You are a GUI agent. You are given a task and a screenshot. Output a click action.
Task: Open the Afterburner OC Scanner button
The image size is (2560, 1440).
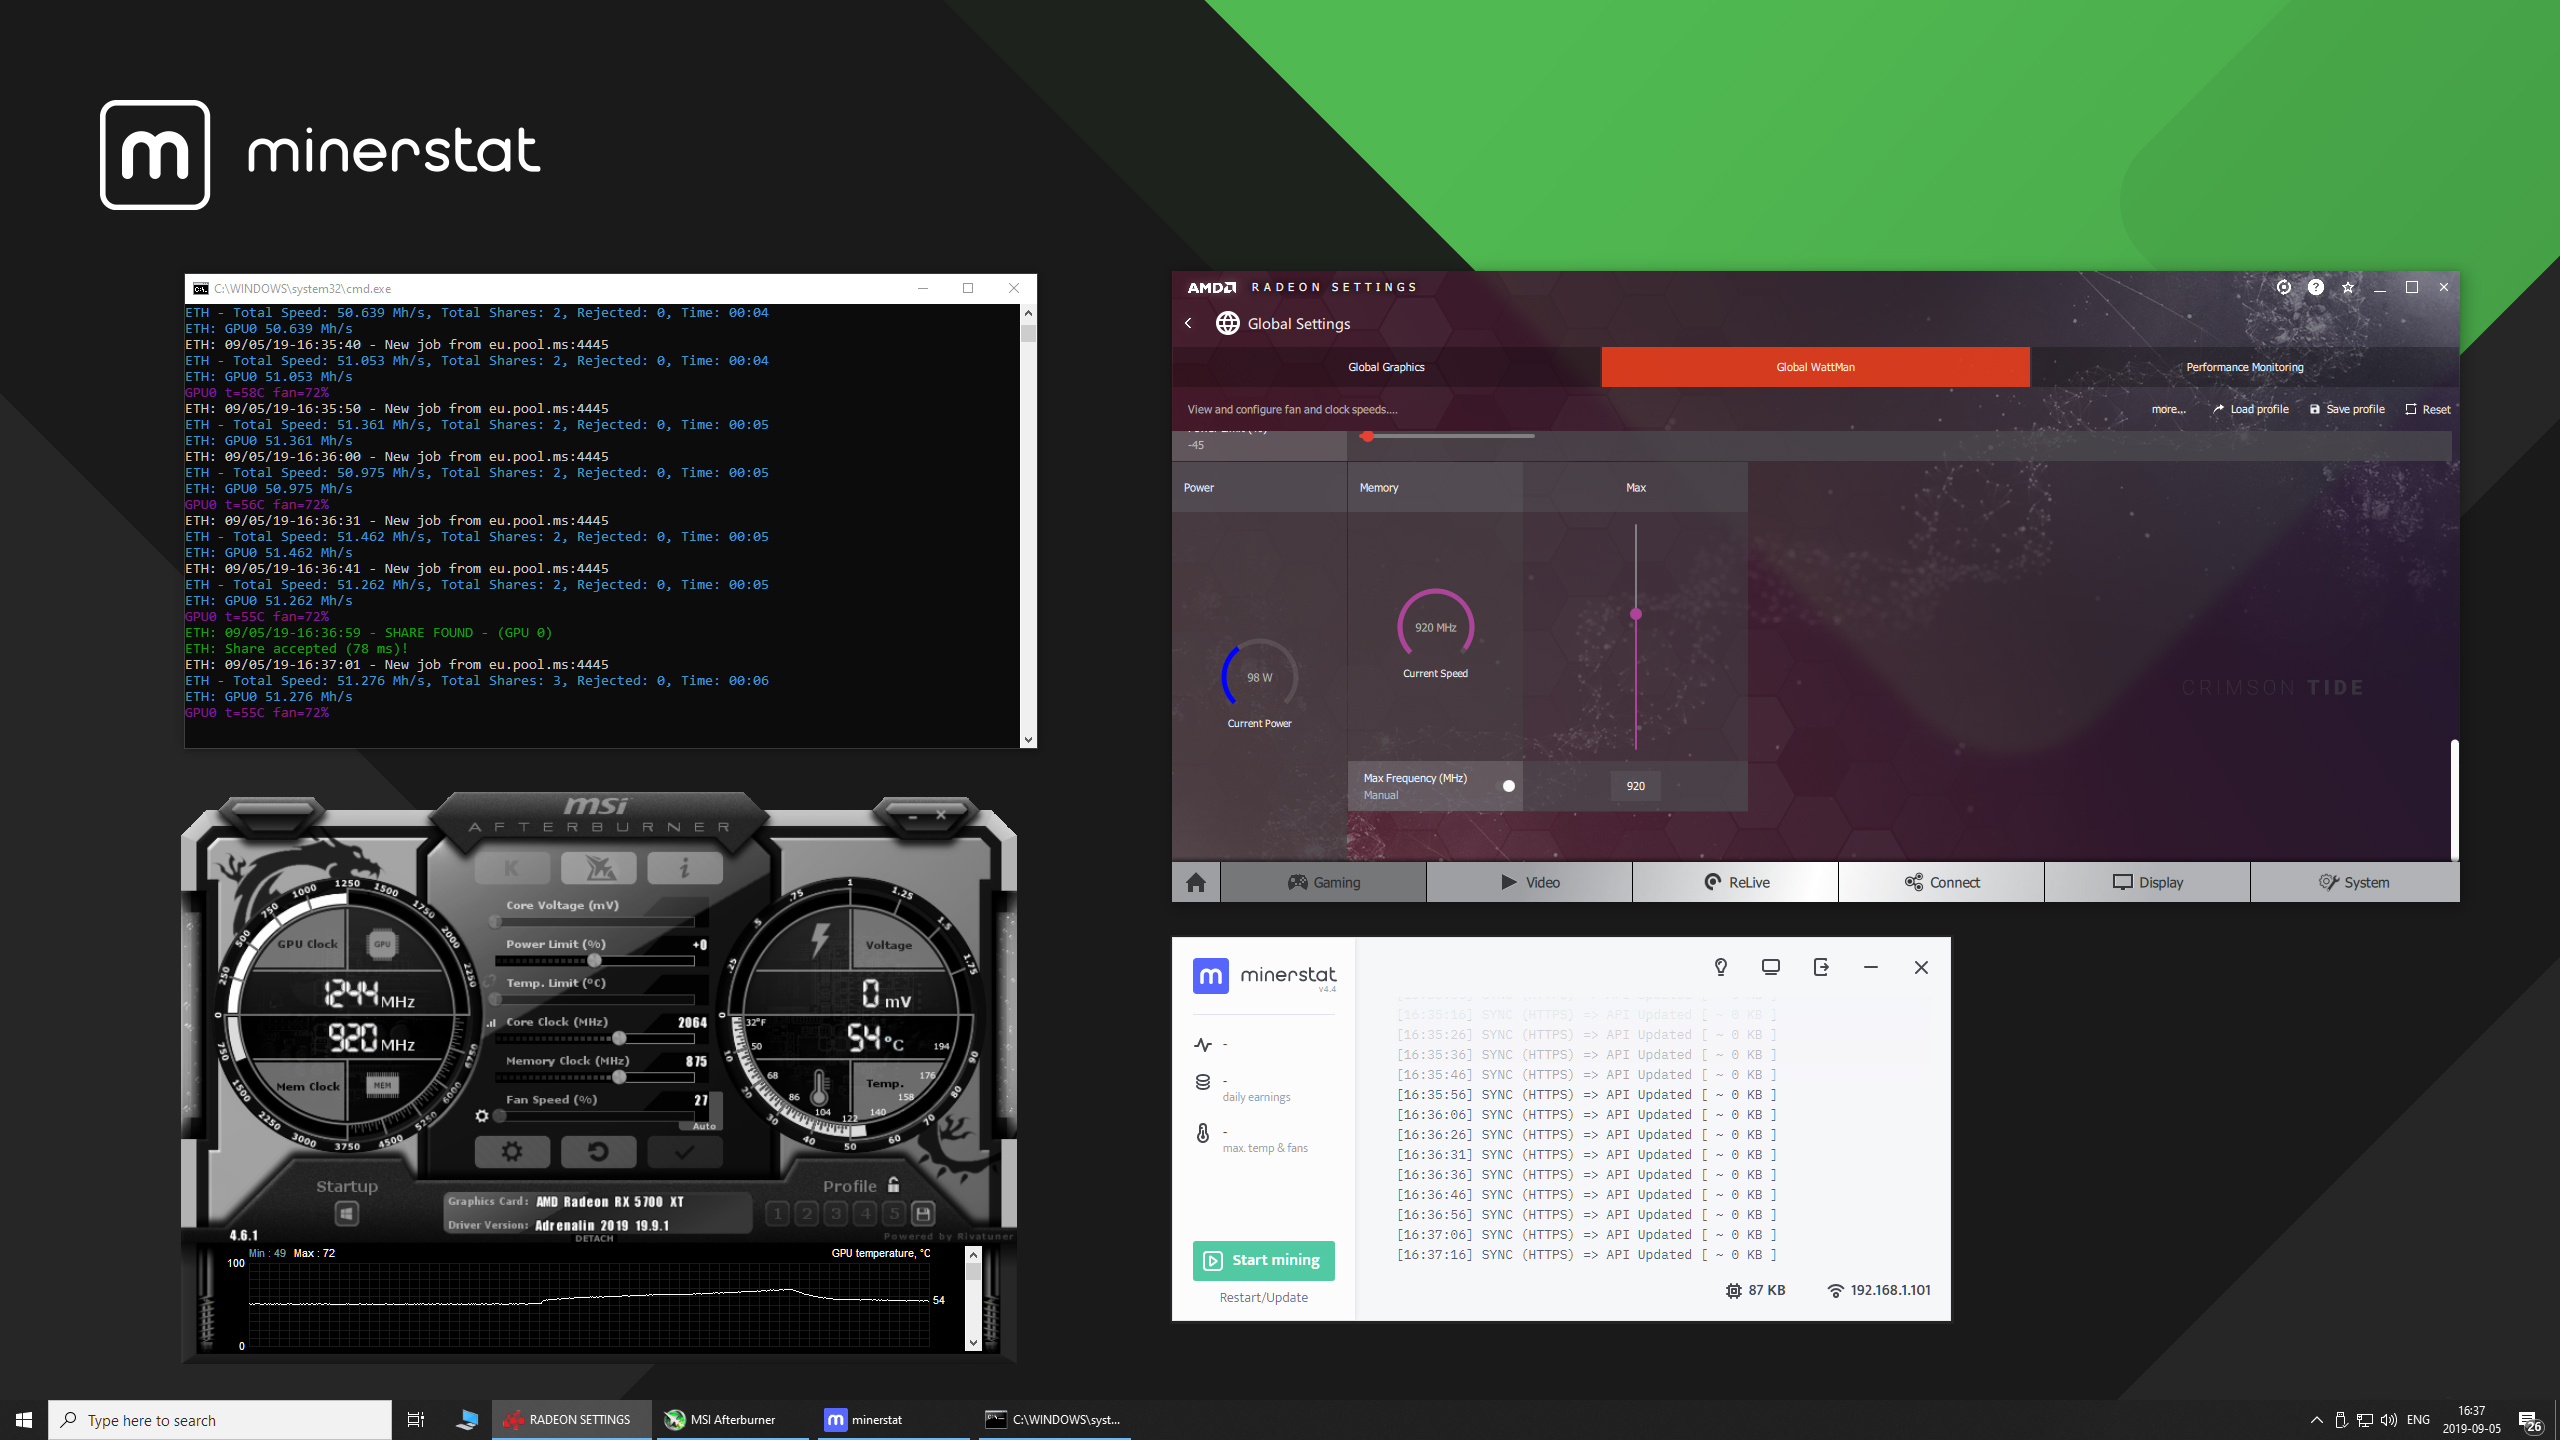pyautogui.click(x=598, y=868)
